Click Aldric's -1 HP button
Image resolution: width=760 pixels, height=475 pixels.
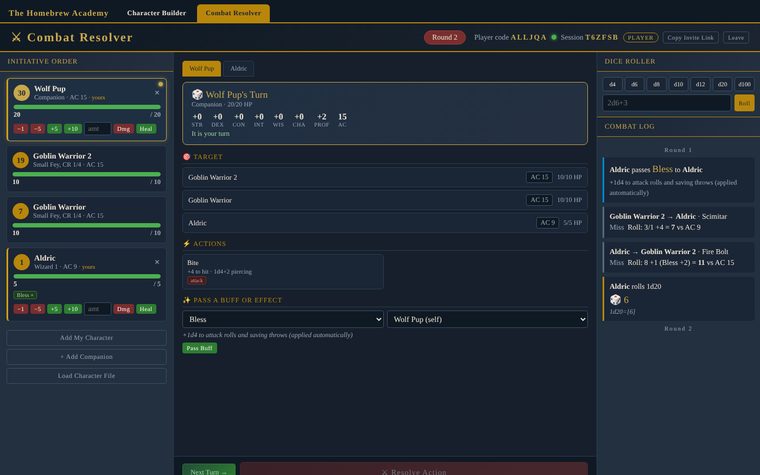(21, 309)
